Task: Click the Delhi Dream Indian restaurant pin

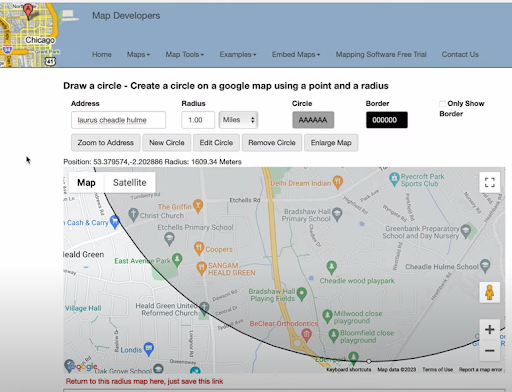Action: pyautogui.click(x=338, y=182)
